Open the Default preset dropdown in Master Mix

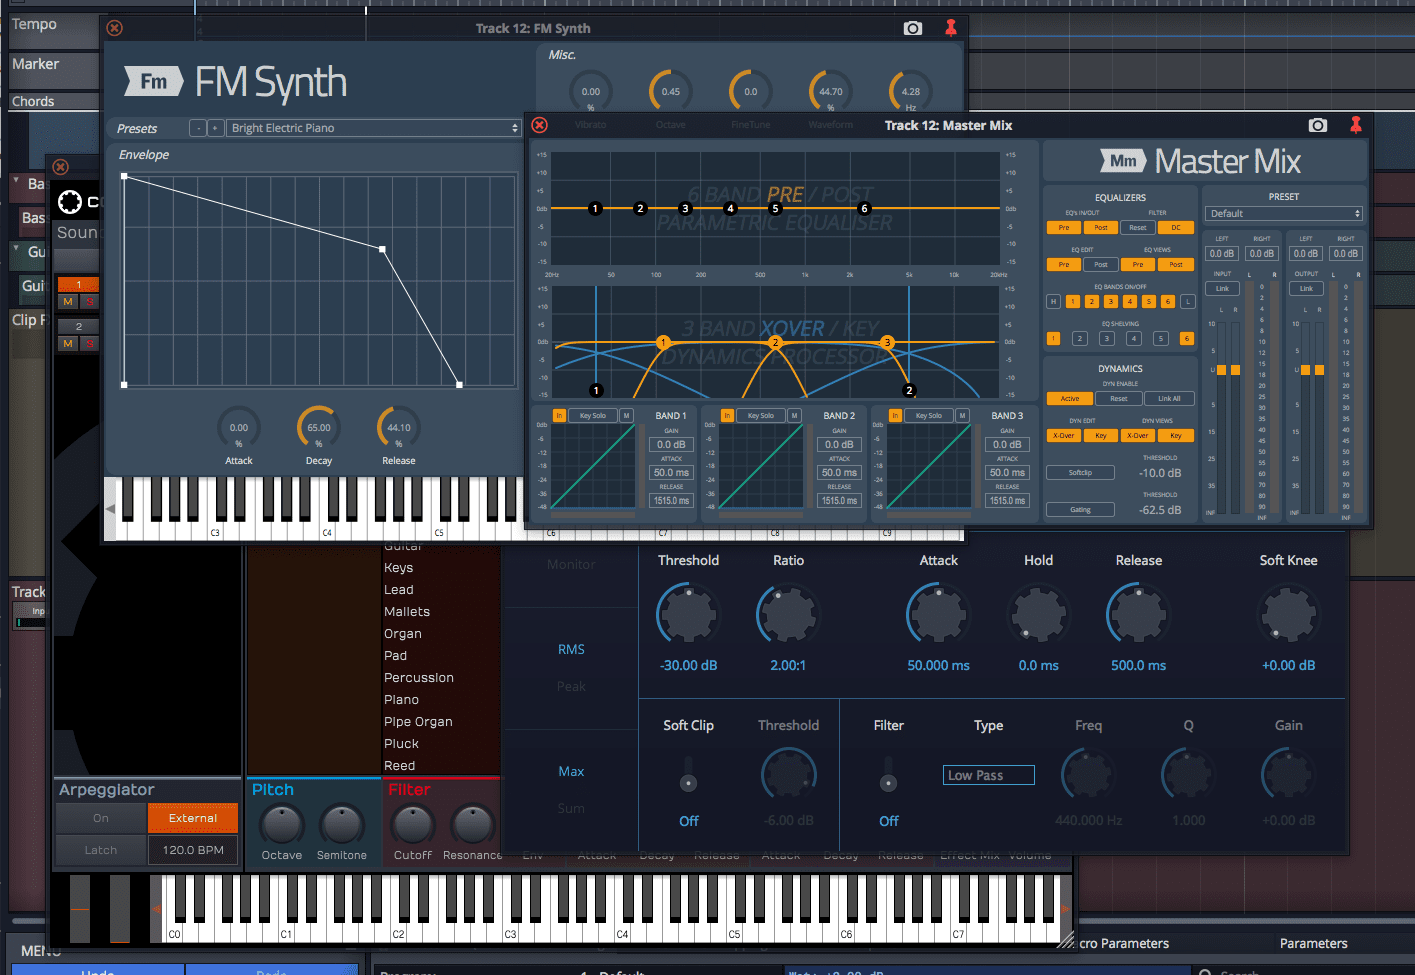1283,213
